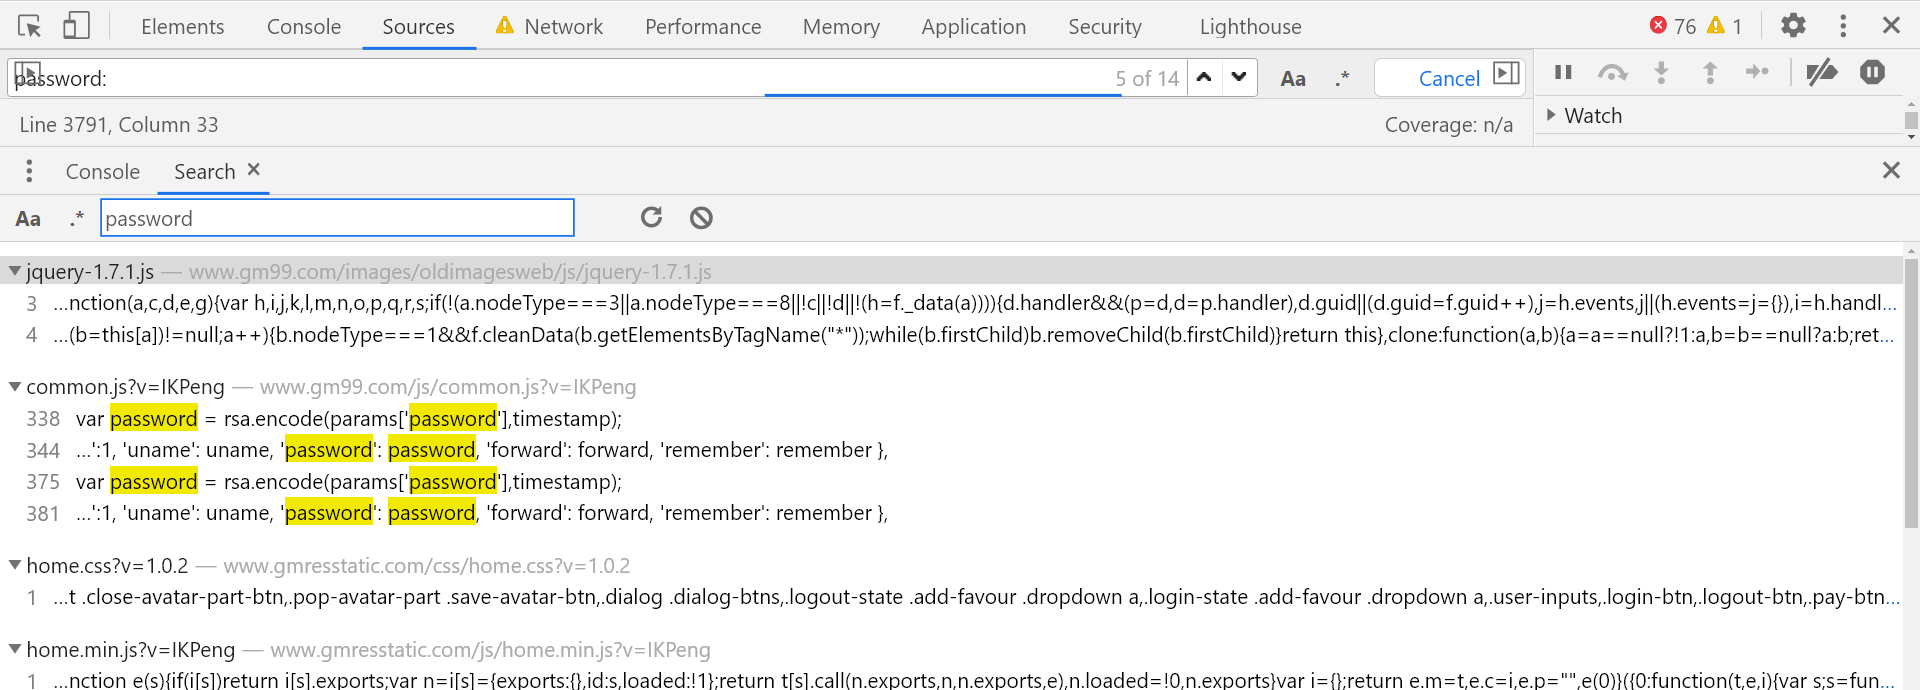Pause script execution in debugger
The height and width of the screenshot is (690, 1920).
[x=1563, y=72]
